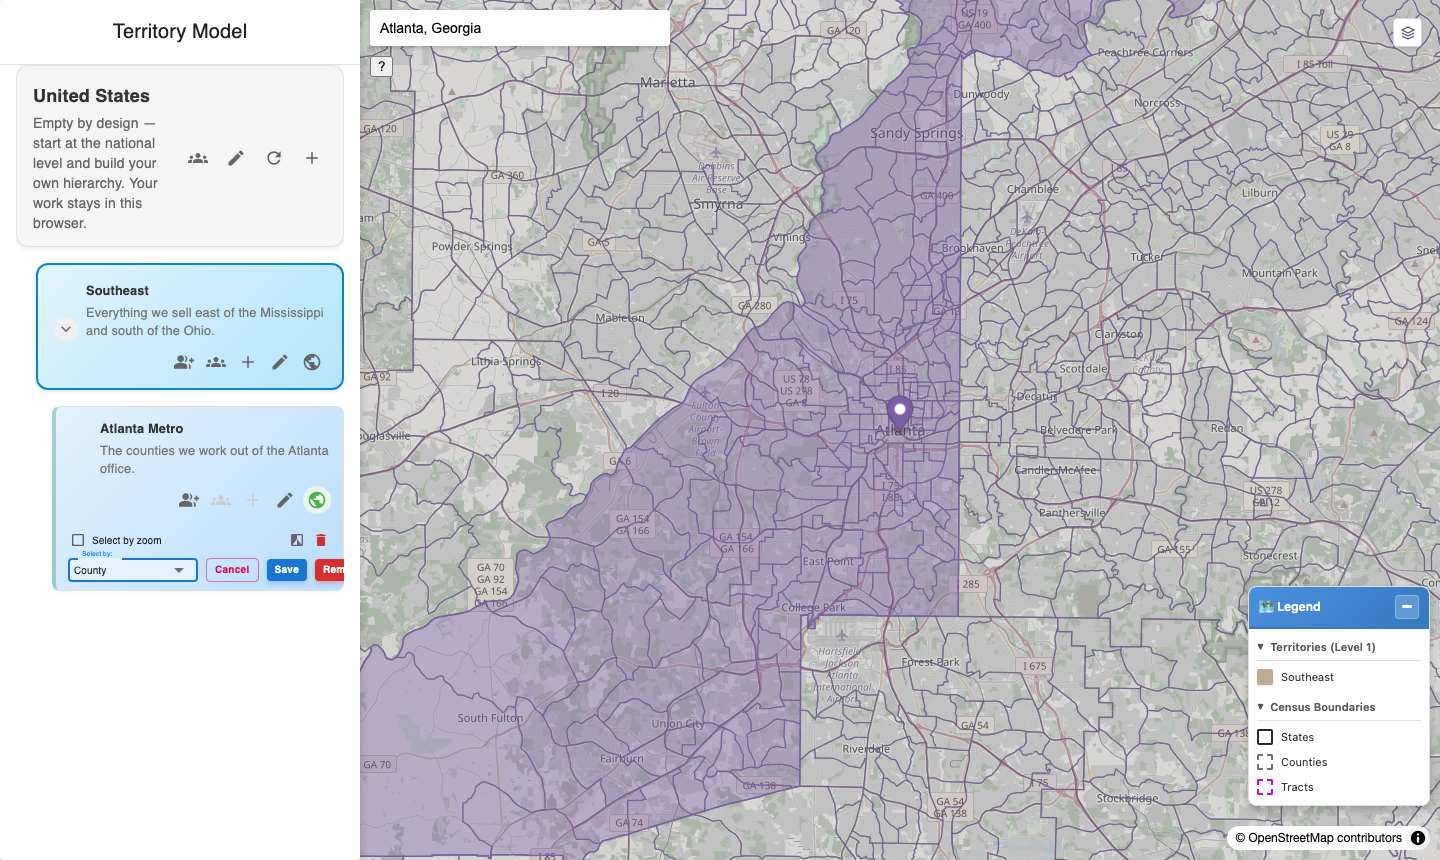
Task: Toggle the States boundary in legend
Action: (1265, 737)
